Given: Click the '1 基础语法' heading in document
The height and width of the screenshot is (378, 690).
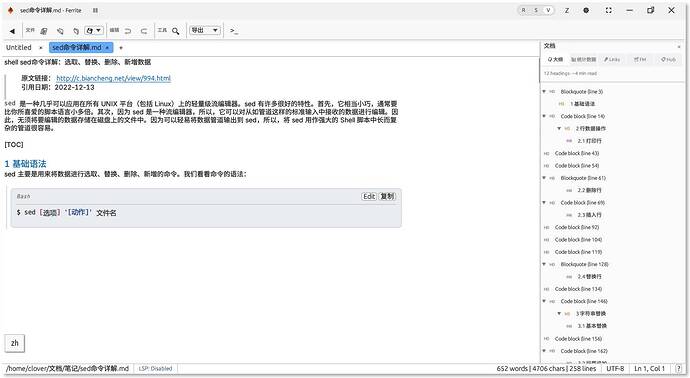Looking at the screenshot, I should pos(25,164).
